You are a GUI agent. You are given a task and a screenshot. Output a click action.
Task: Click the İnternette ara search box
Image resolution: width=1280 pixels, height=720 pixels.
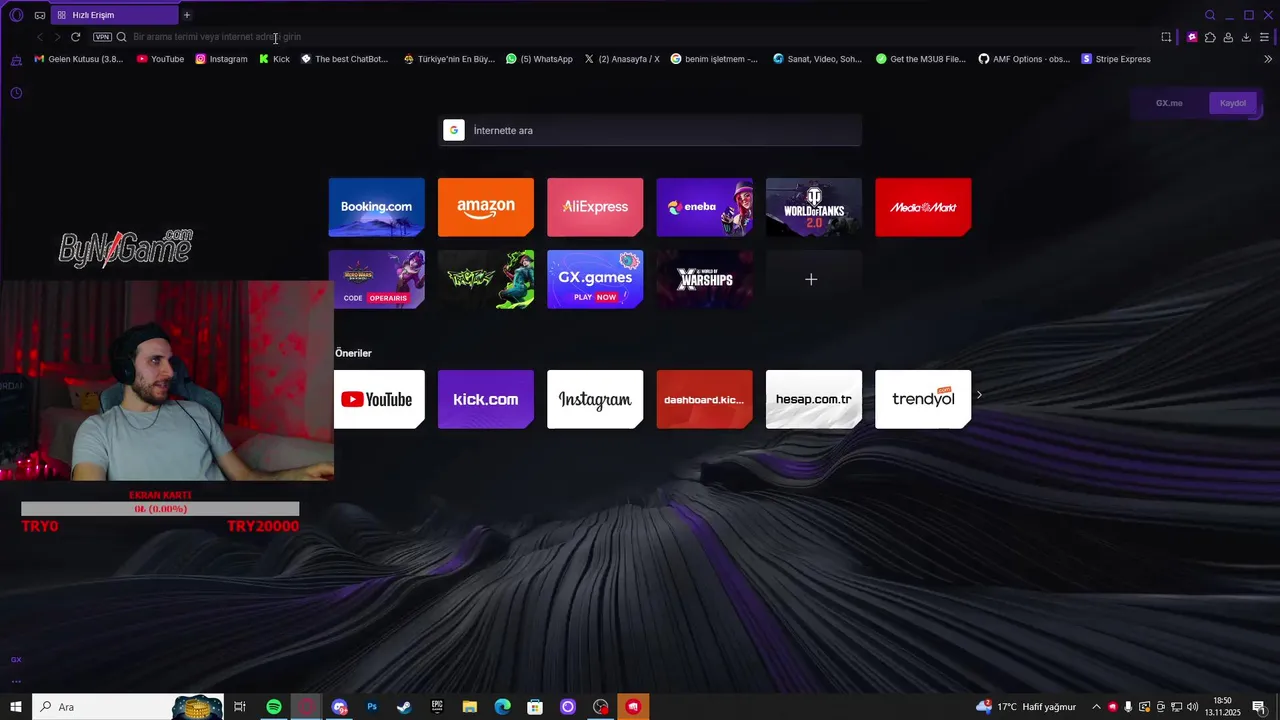click(650, 130)
